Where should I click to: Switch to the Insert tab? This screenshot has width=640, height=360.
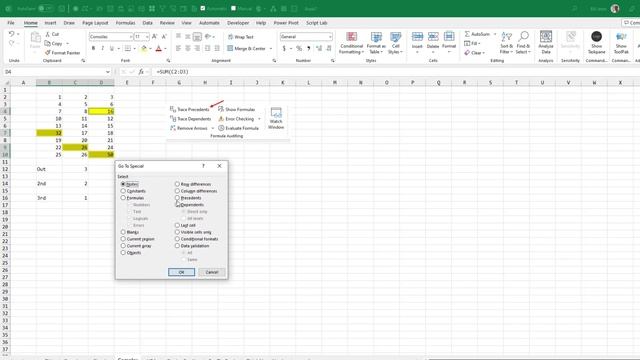click(x=50, y=23)
